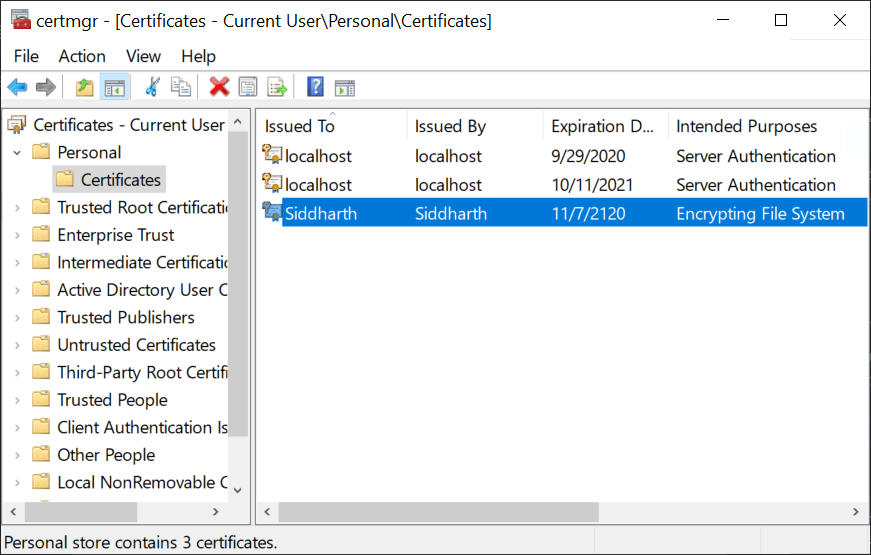Click tree pane vertical scrollbar down arrow
The width and height of the screenshot is (871, 555).
point(238,489)
